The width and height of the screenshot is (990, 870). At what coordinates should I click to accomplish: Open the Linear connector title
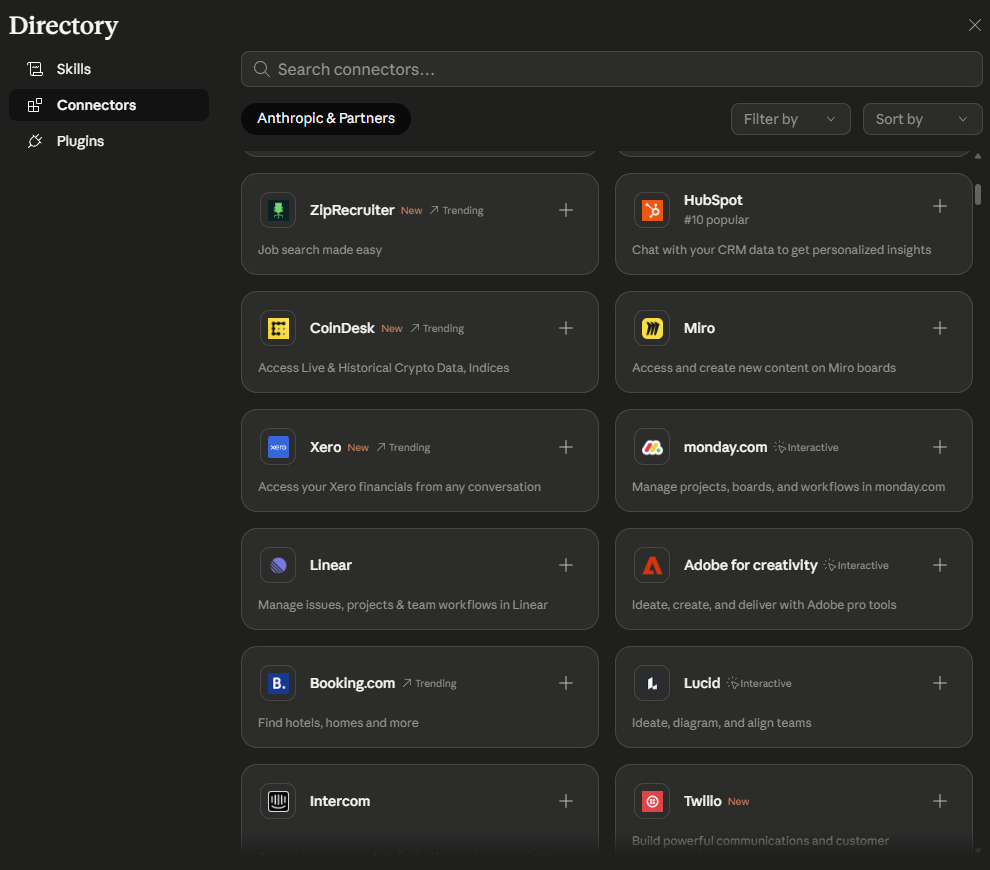tap(330, 565)
